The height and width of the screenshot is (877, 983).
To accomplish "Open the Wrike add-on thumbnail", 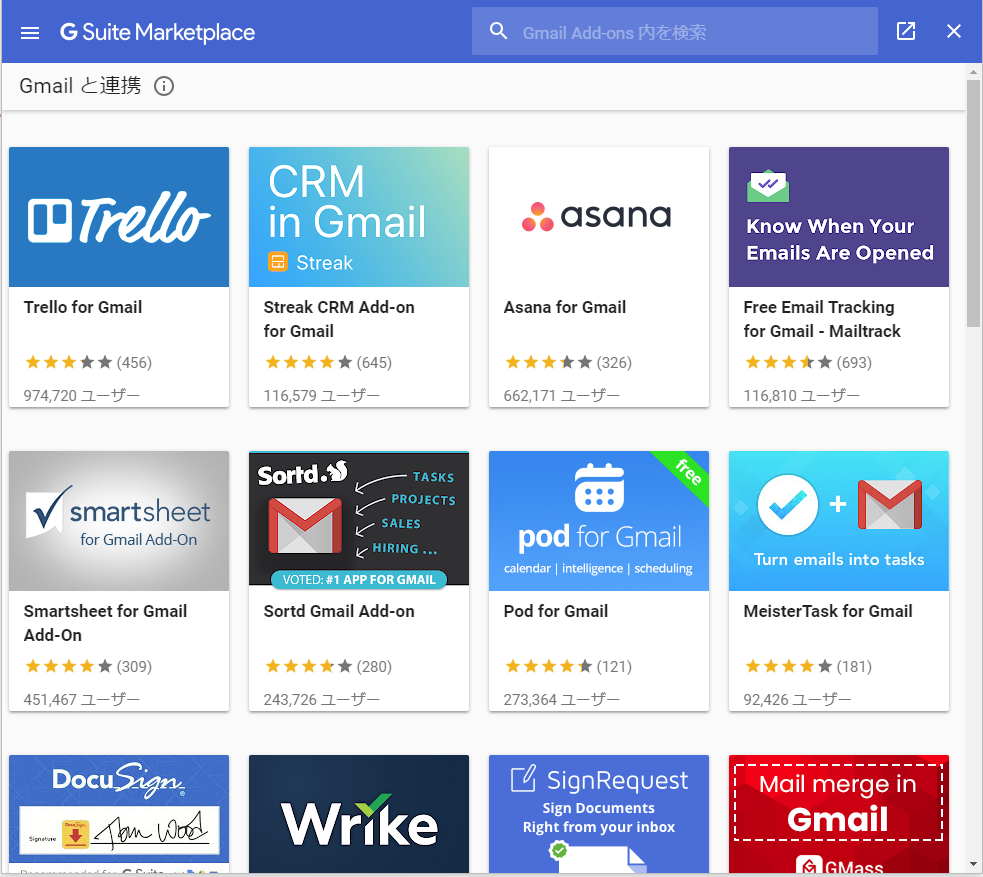I will (x=359, y=814).
